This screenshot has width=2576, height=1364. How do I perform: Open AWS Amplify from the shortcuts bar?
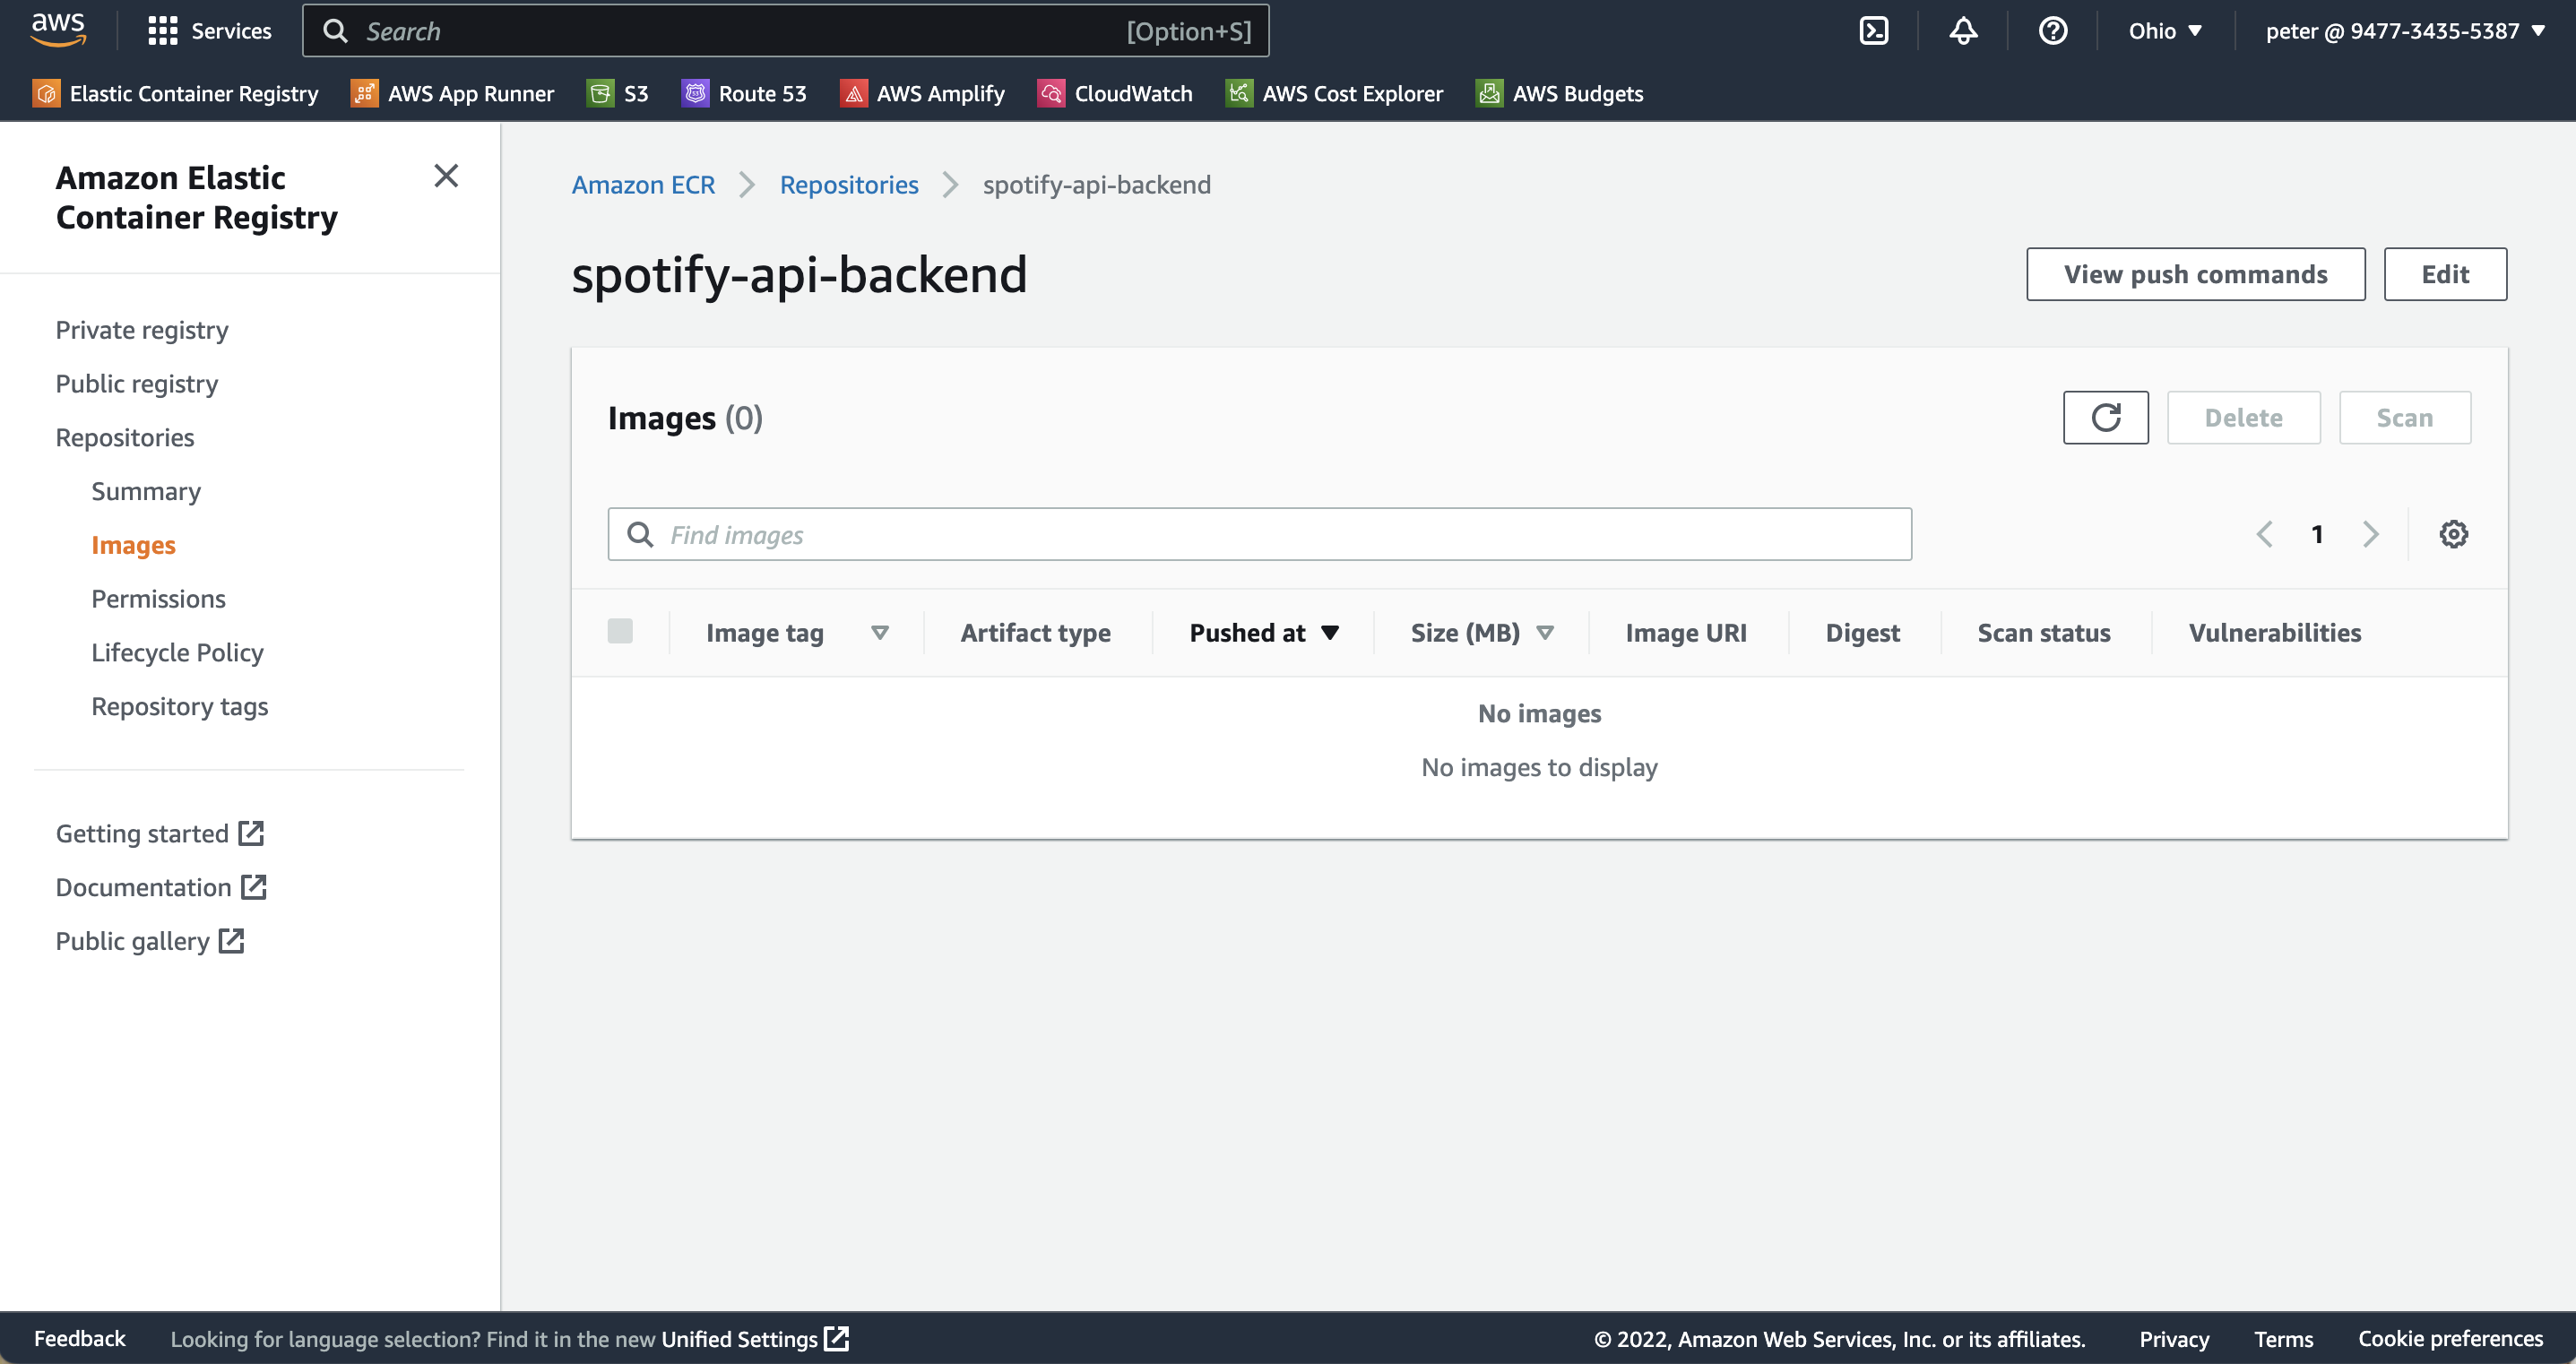922,93
